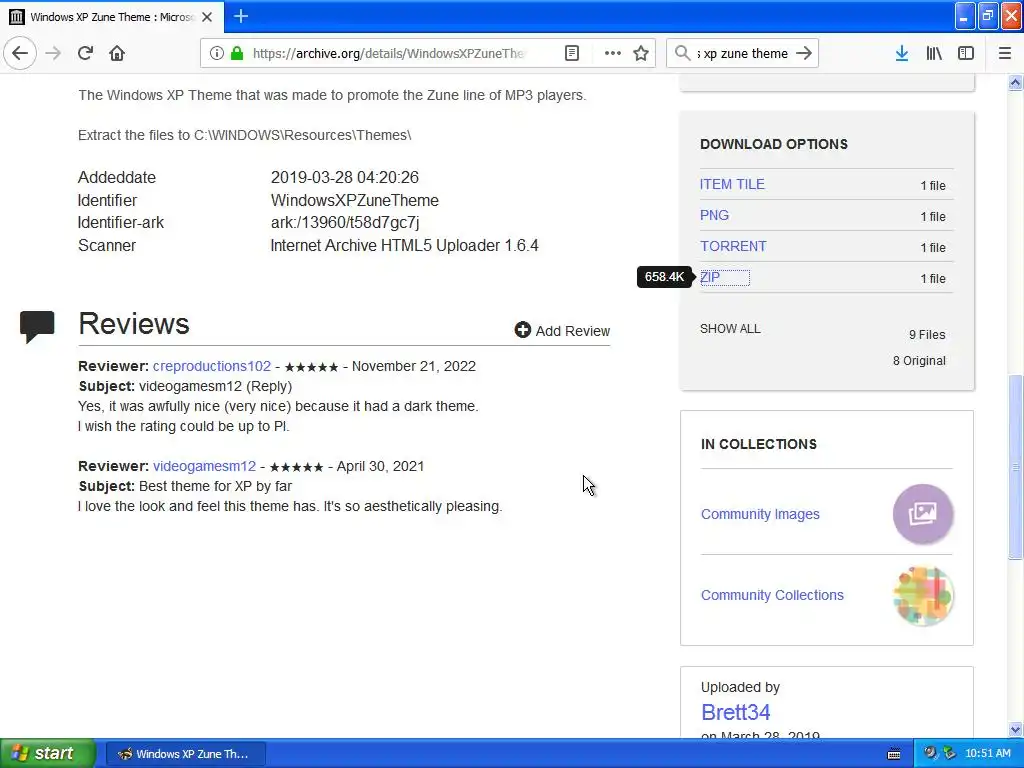Viewport: 1024px width, 768px height.
Task: Click the identifier value WindowsXPZuneTheme
Action: click(355, 200)
